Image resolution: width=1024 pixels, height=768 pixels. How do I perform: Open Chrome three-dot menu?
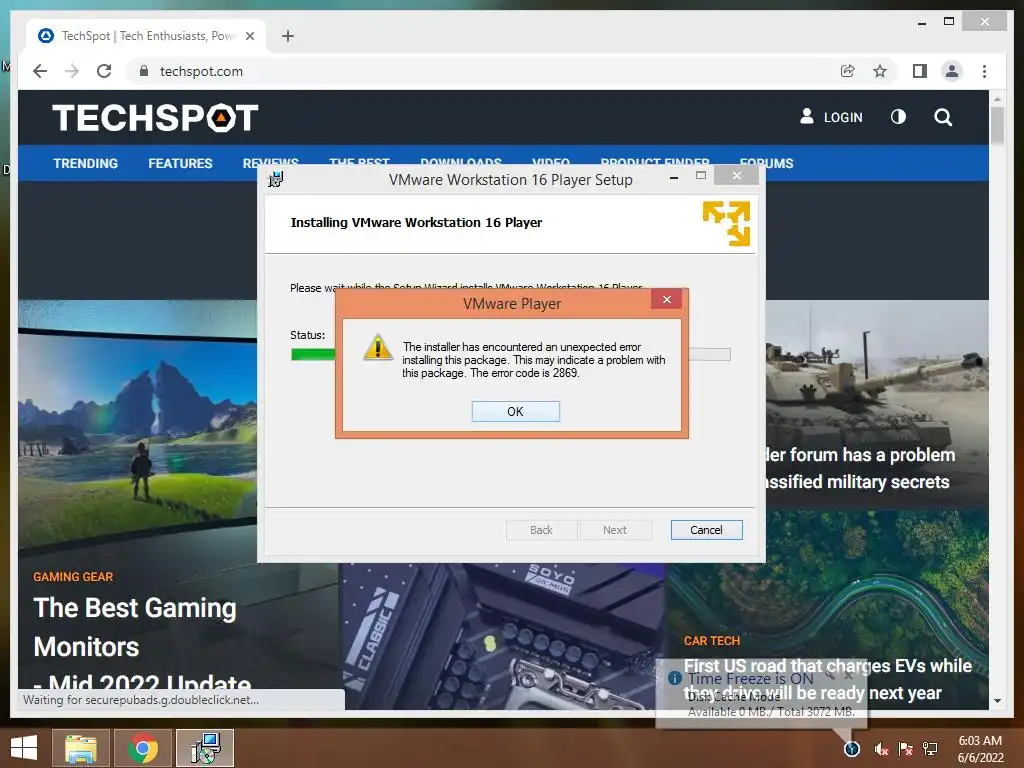coord(984,71)
